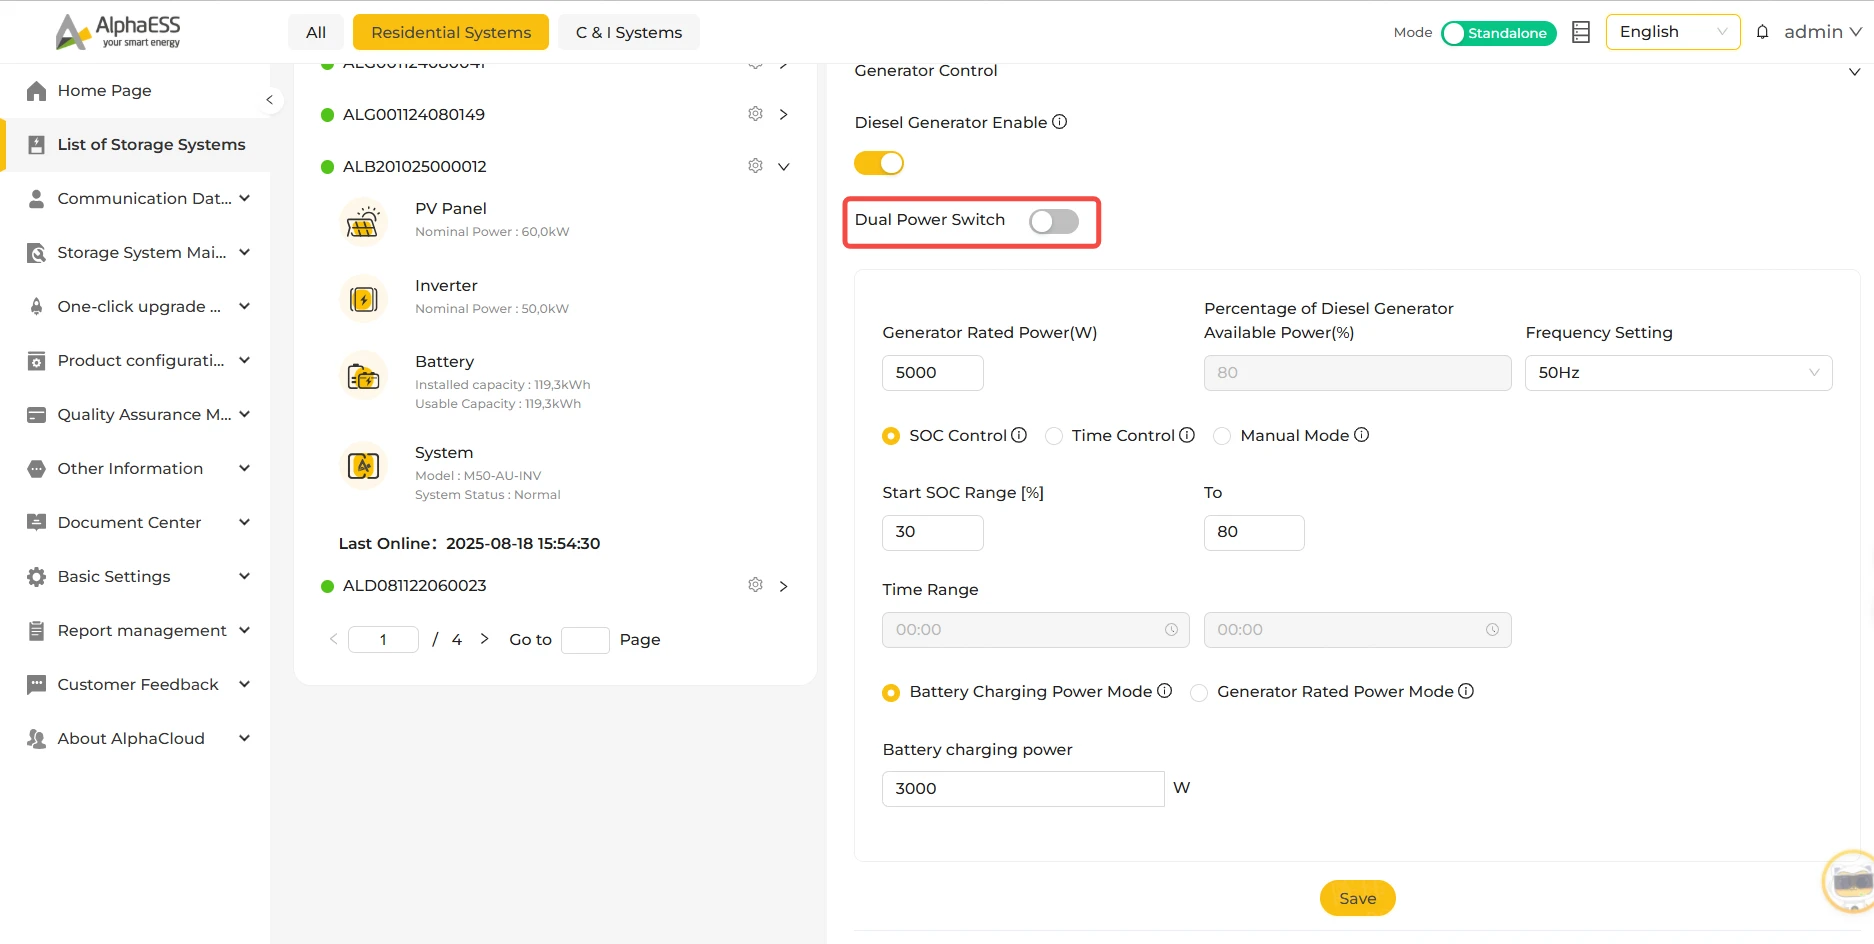1874x944 pixels.
Task: Open settings gear for ALG001124080149
Action: [755, 114]
